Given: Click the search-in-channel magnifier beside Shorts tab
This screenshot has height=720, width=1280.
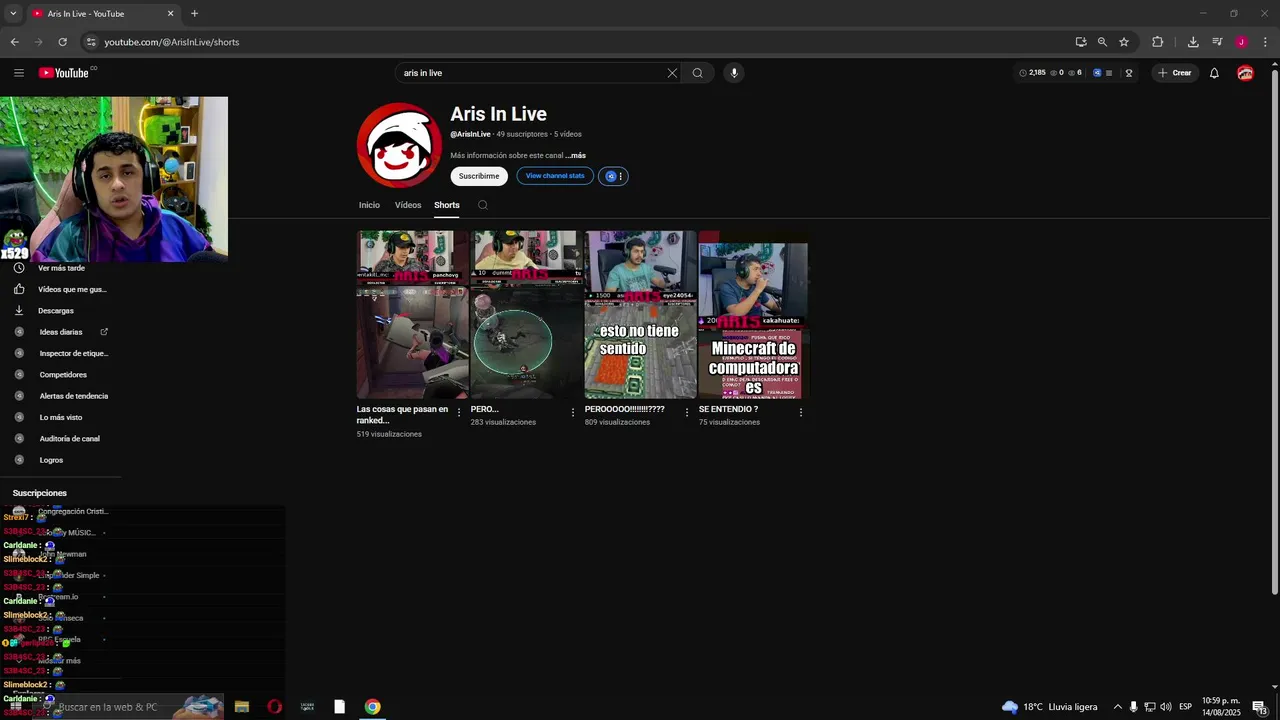Looking at the screenshot, I should coord(482,205).
